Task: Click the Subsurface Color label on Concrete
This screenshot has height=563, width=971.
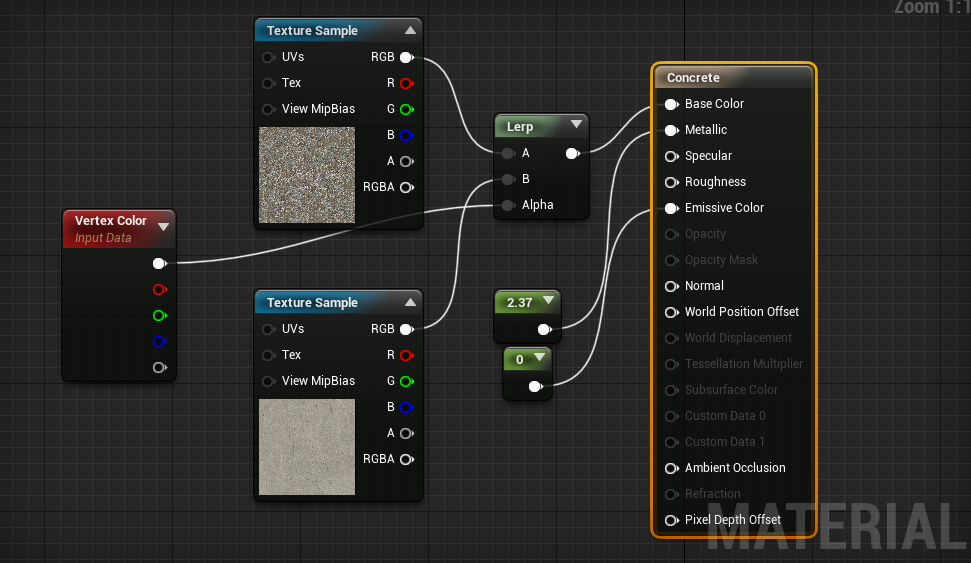Action: tap(731, 390)
